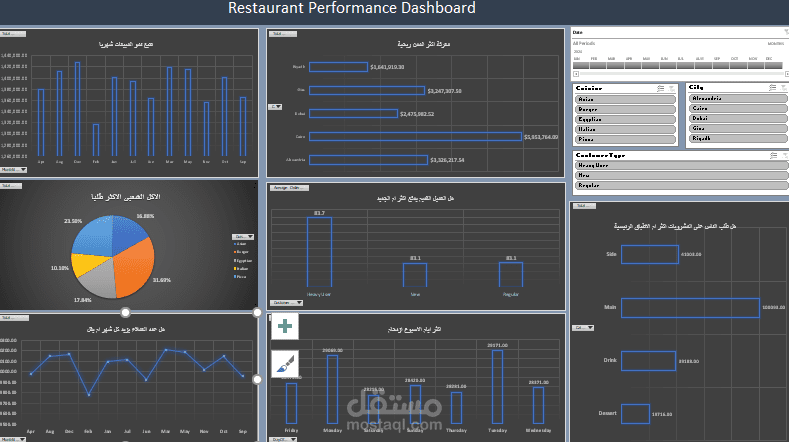This screenshot has width=789, height=442.
Task: Filter by Dubai in the City slicer
Action: [738, 118]
